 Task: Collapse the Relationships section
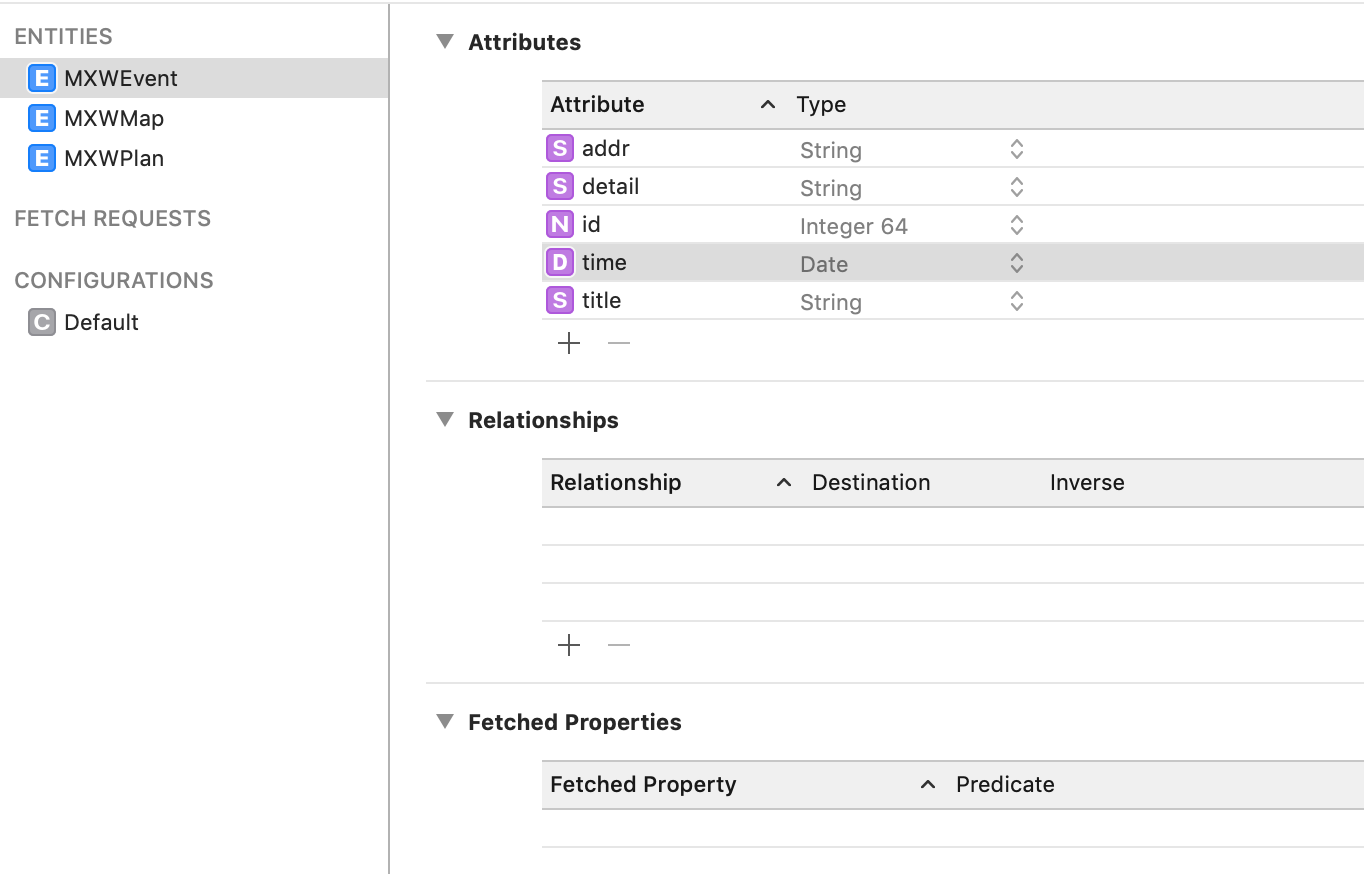(445, 419)
